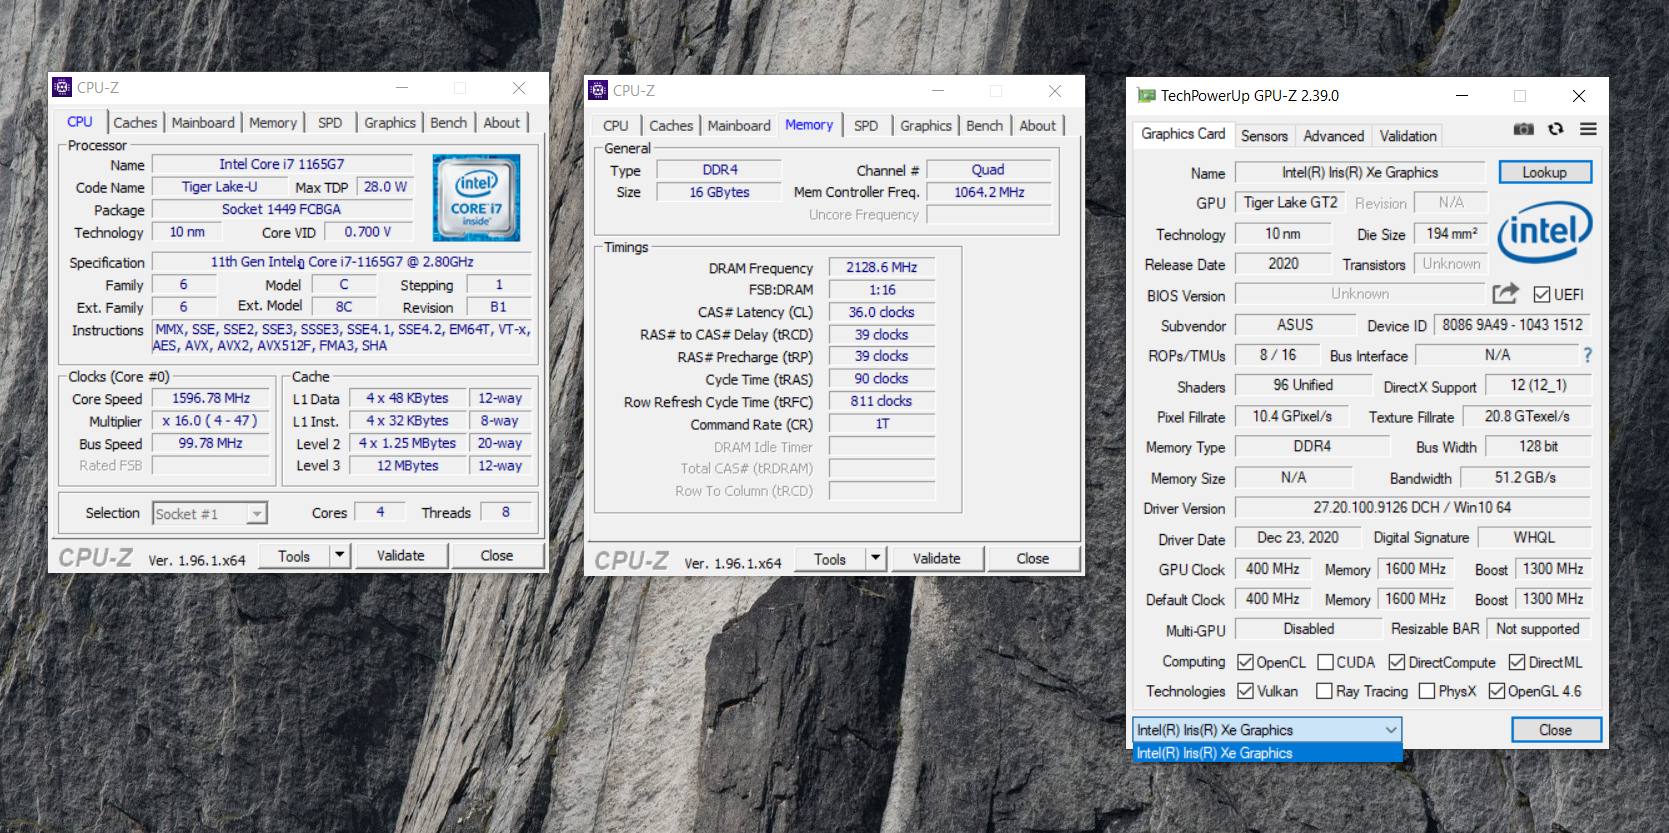
Task: Toggle the Ray Tracing checkbox
Action: 1324,691
